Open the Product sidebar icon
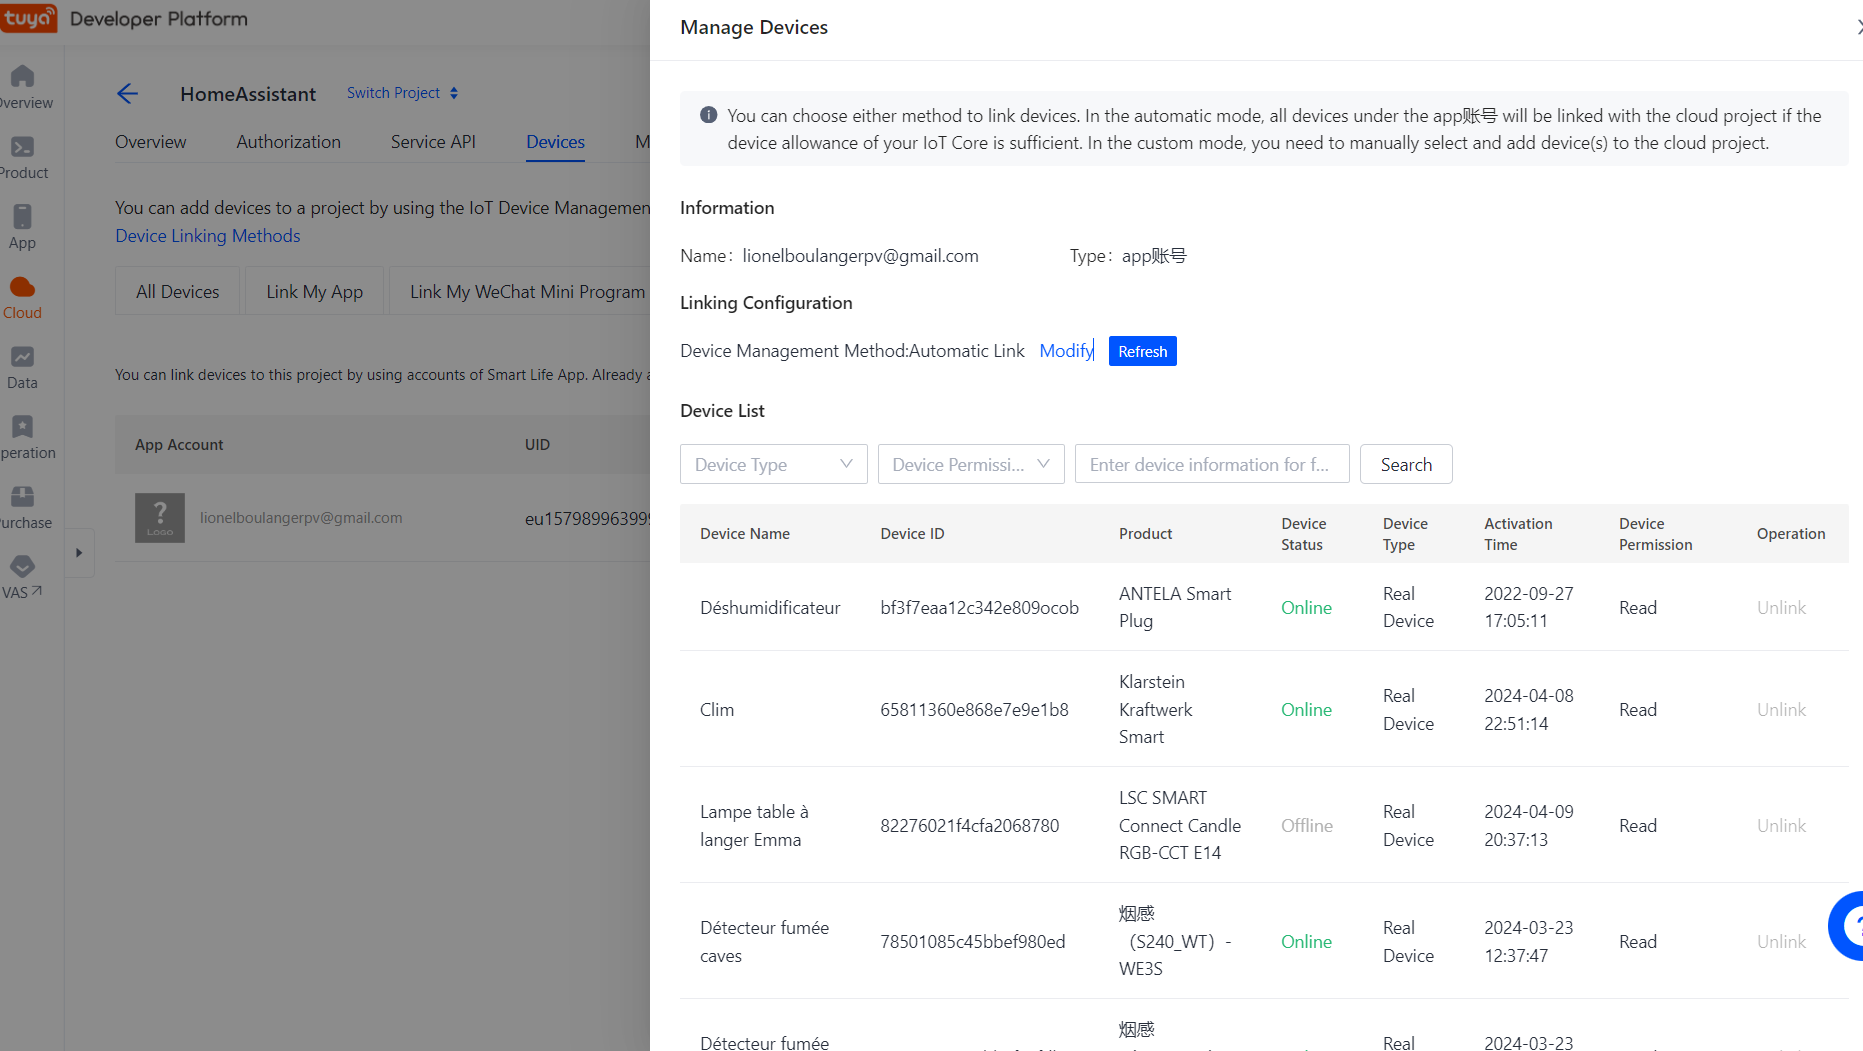 22,147
